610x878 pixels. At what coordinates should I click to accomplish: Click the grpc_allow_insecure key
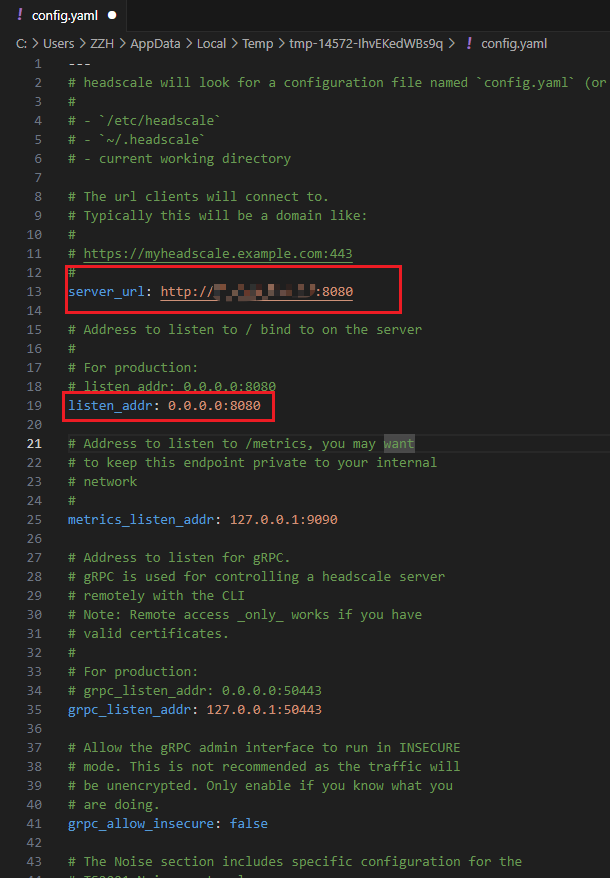[141, 824]
